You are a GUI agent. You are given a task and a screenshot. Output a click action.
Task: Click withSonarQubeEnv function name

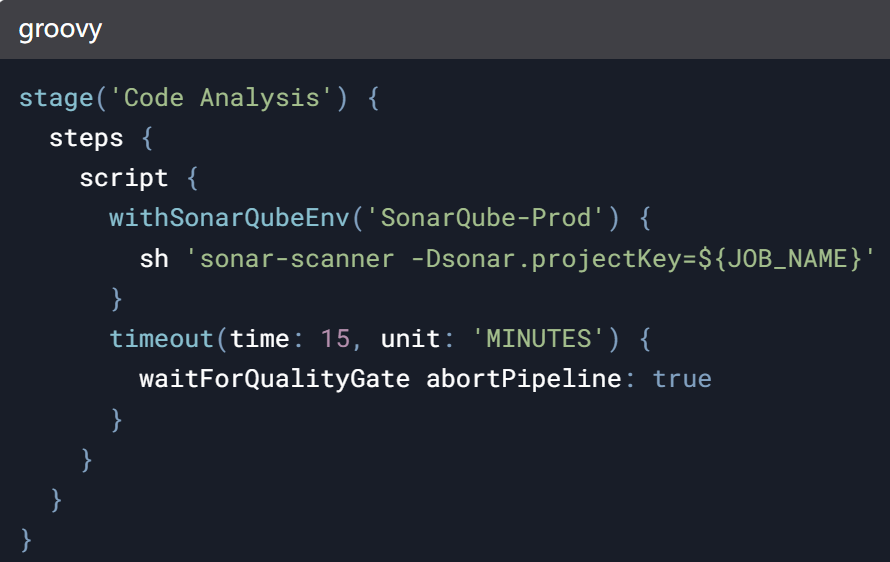(x=229, y=218)
